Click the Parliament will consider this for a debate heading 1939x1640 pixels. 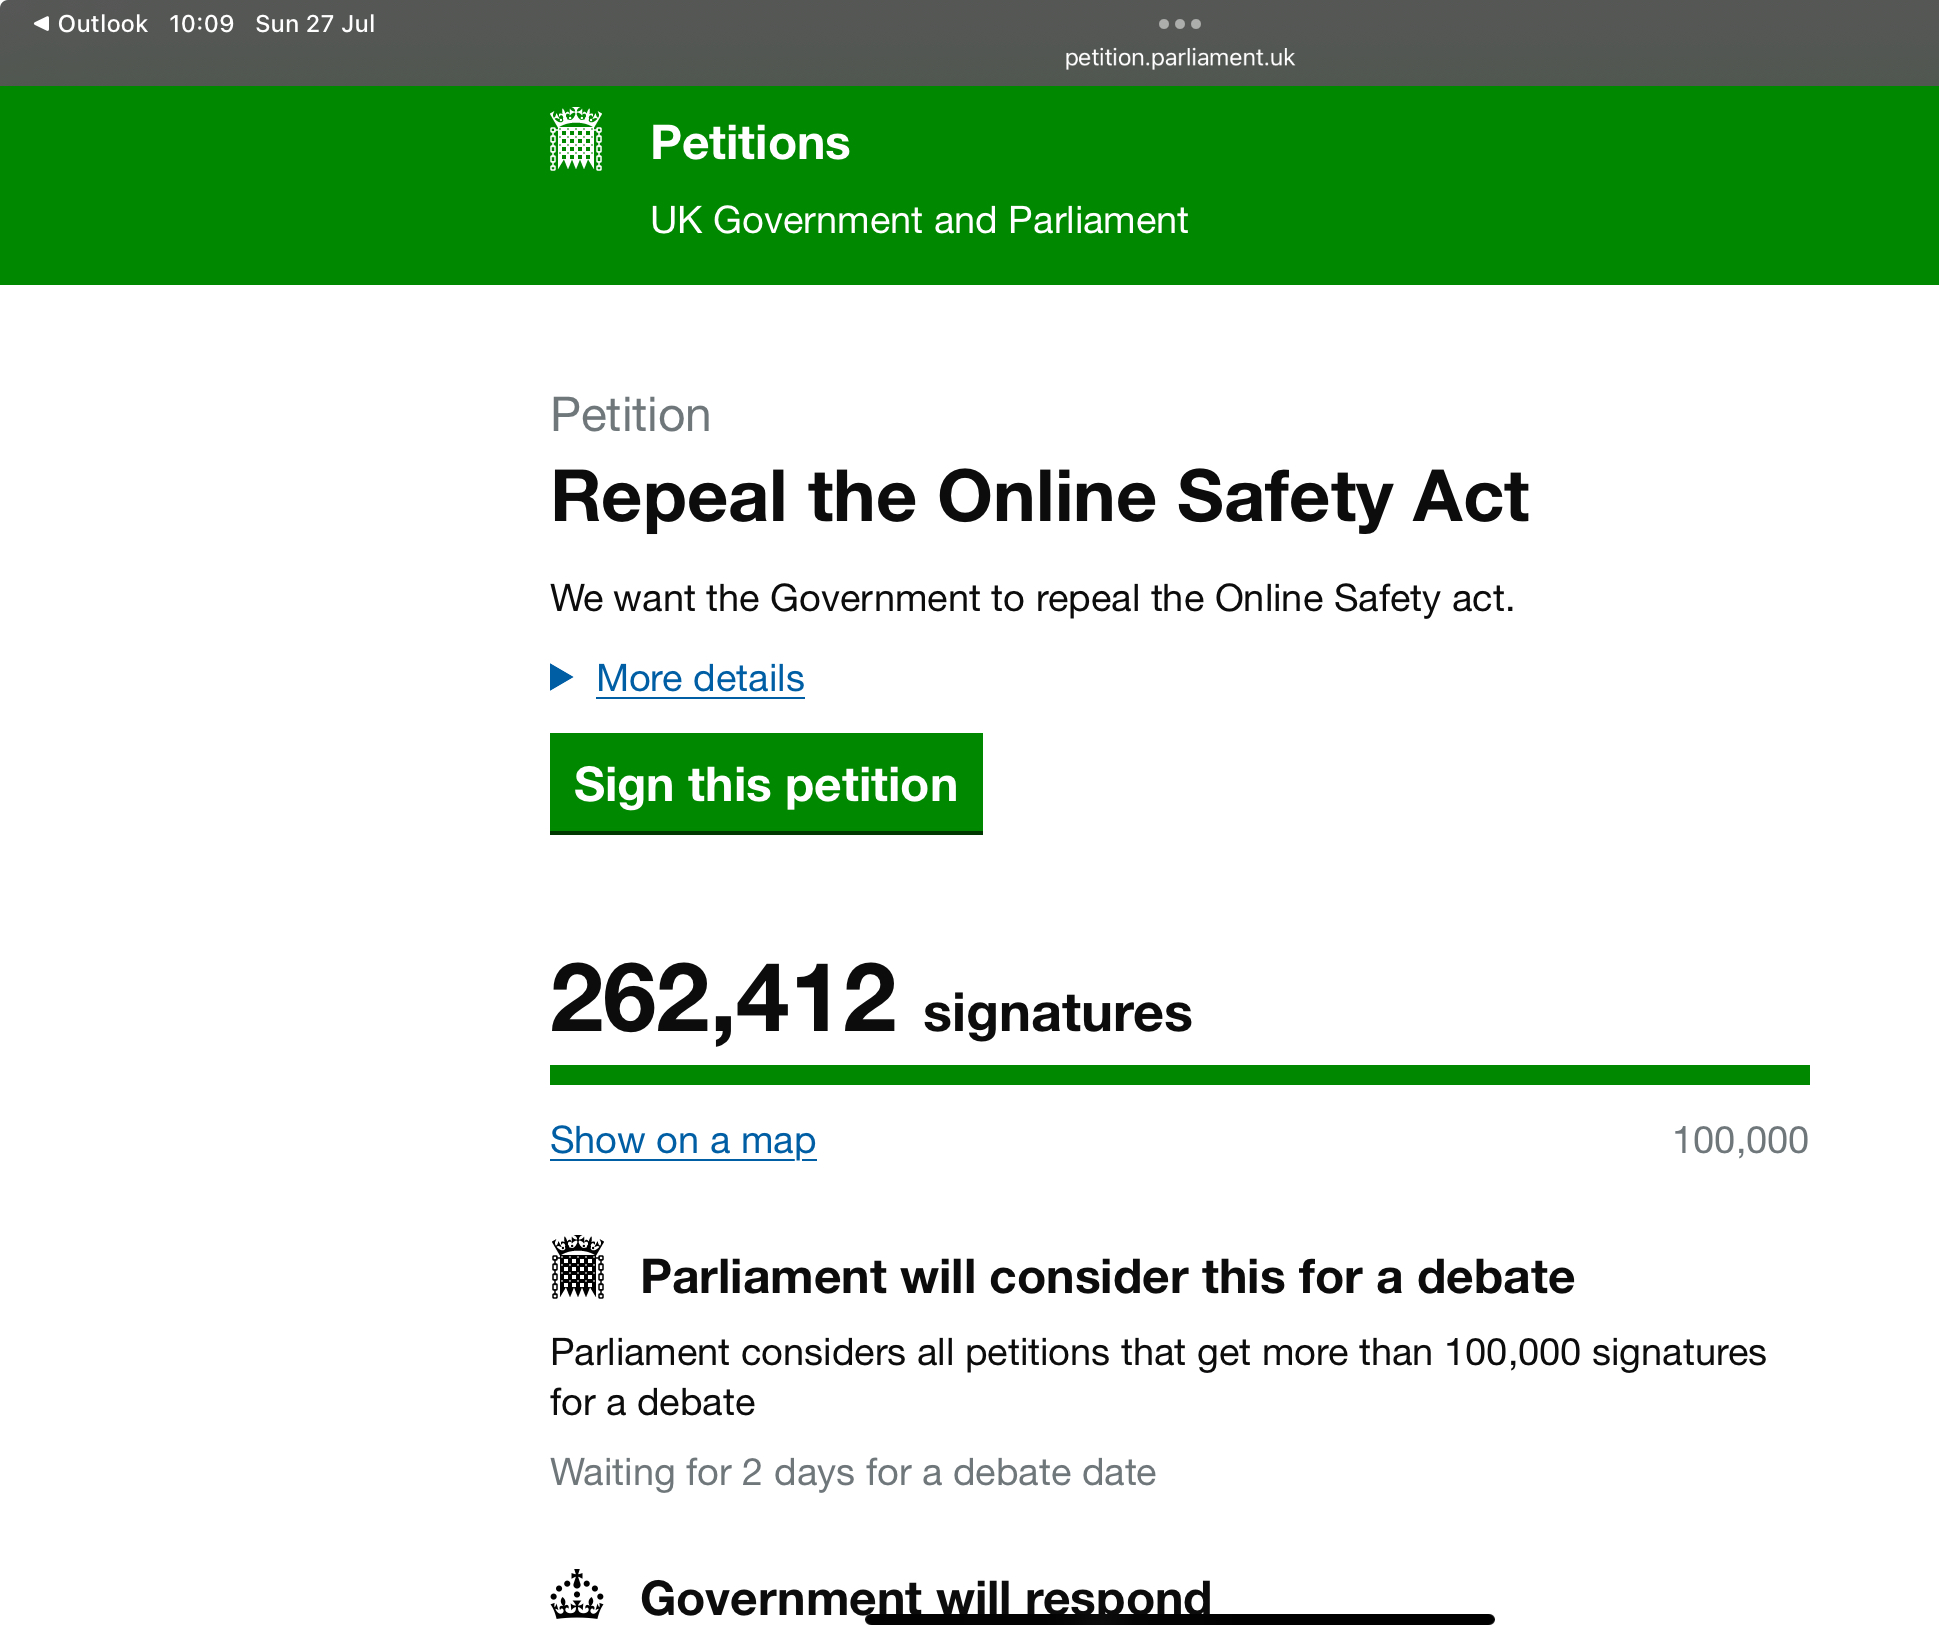[x=1107, y=1277]
